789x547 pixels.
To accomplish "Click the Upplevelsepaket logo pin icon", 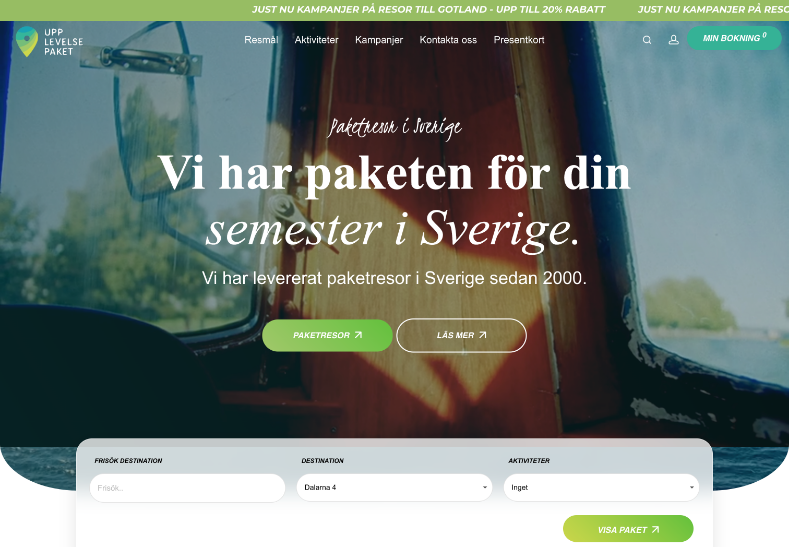I will [x=27, y=41].
